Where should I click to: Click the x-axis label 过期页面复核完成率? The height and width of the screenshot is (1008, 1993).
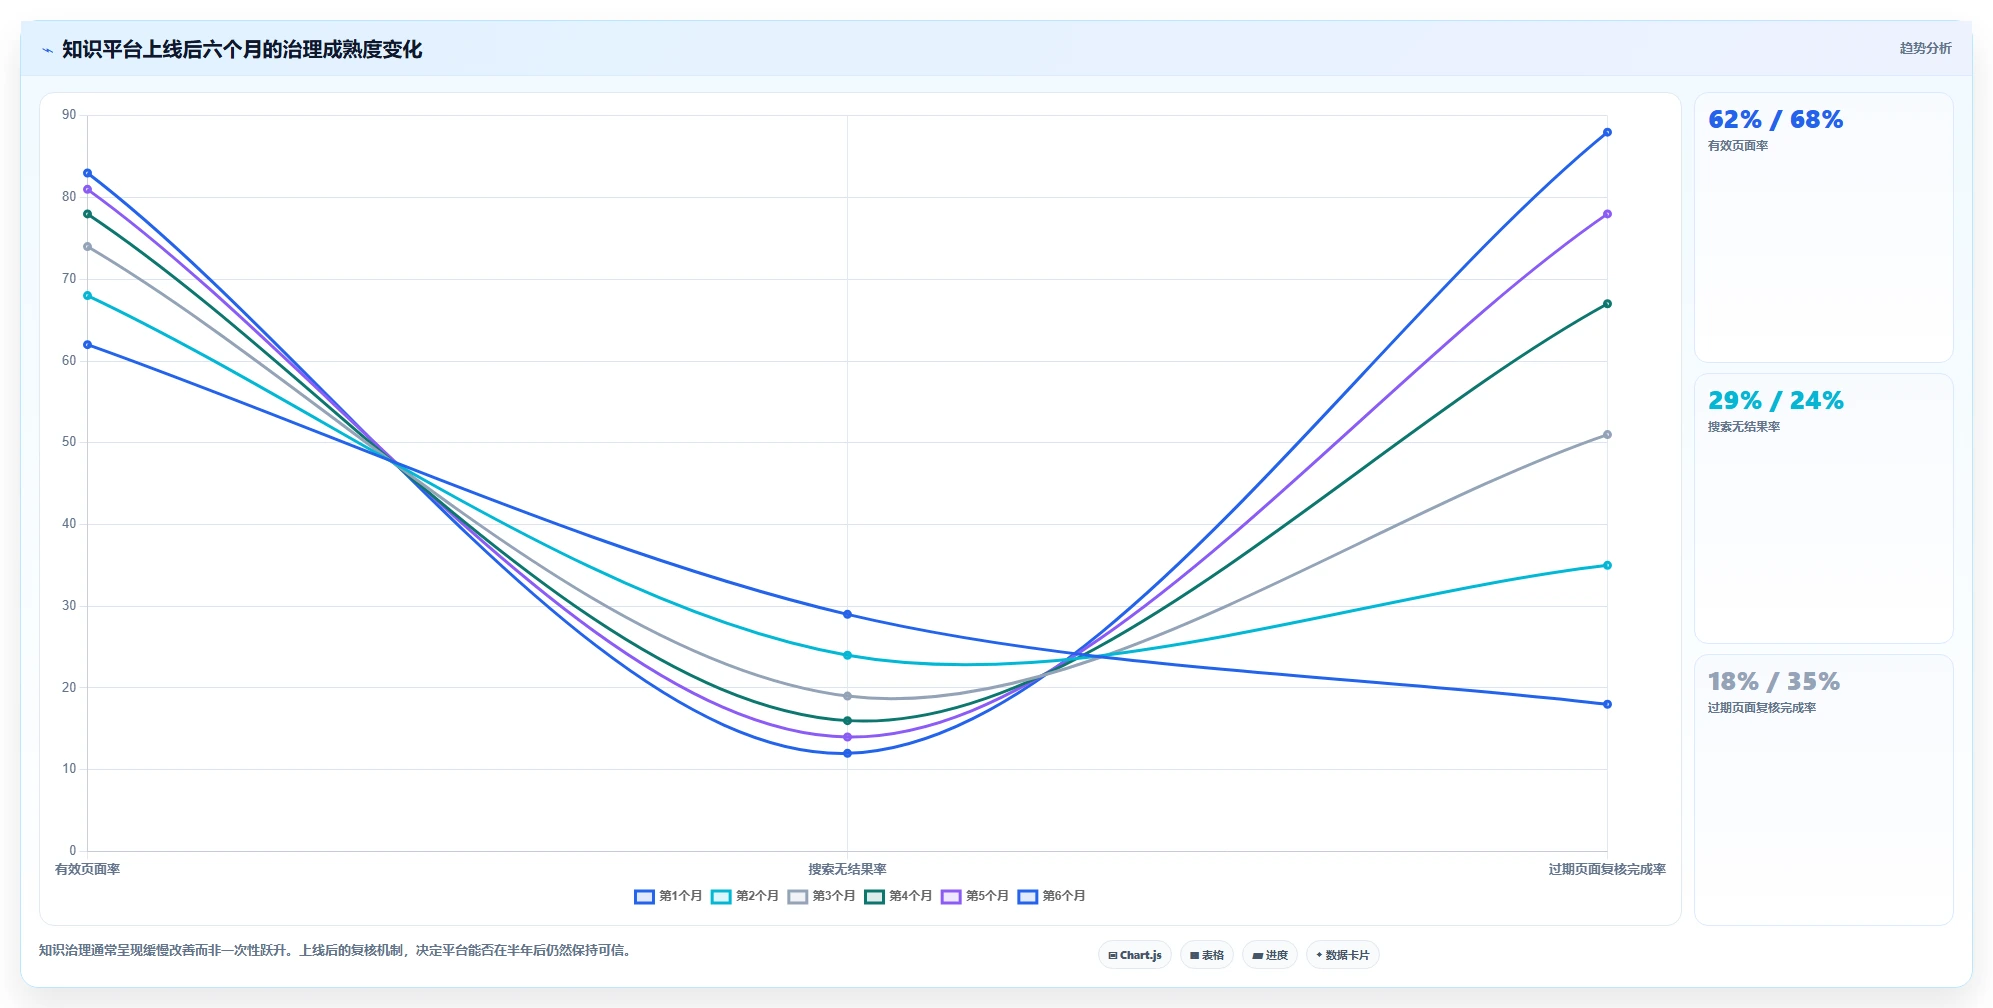[x=1607, y=870]
